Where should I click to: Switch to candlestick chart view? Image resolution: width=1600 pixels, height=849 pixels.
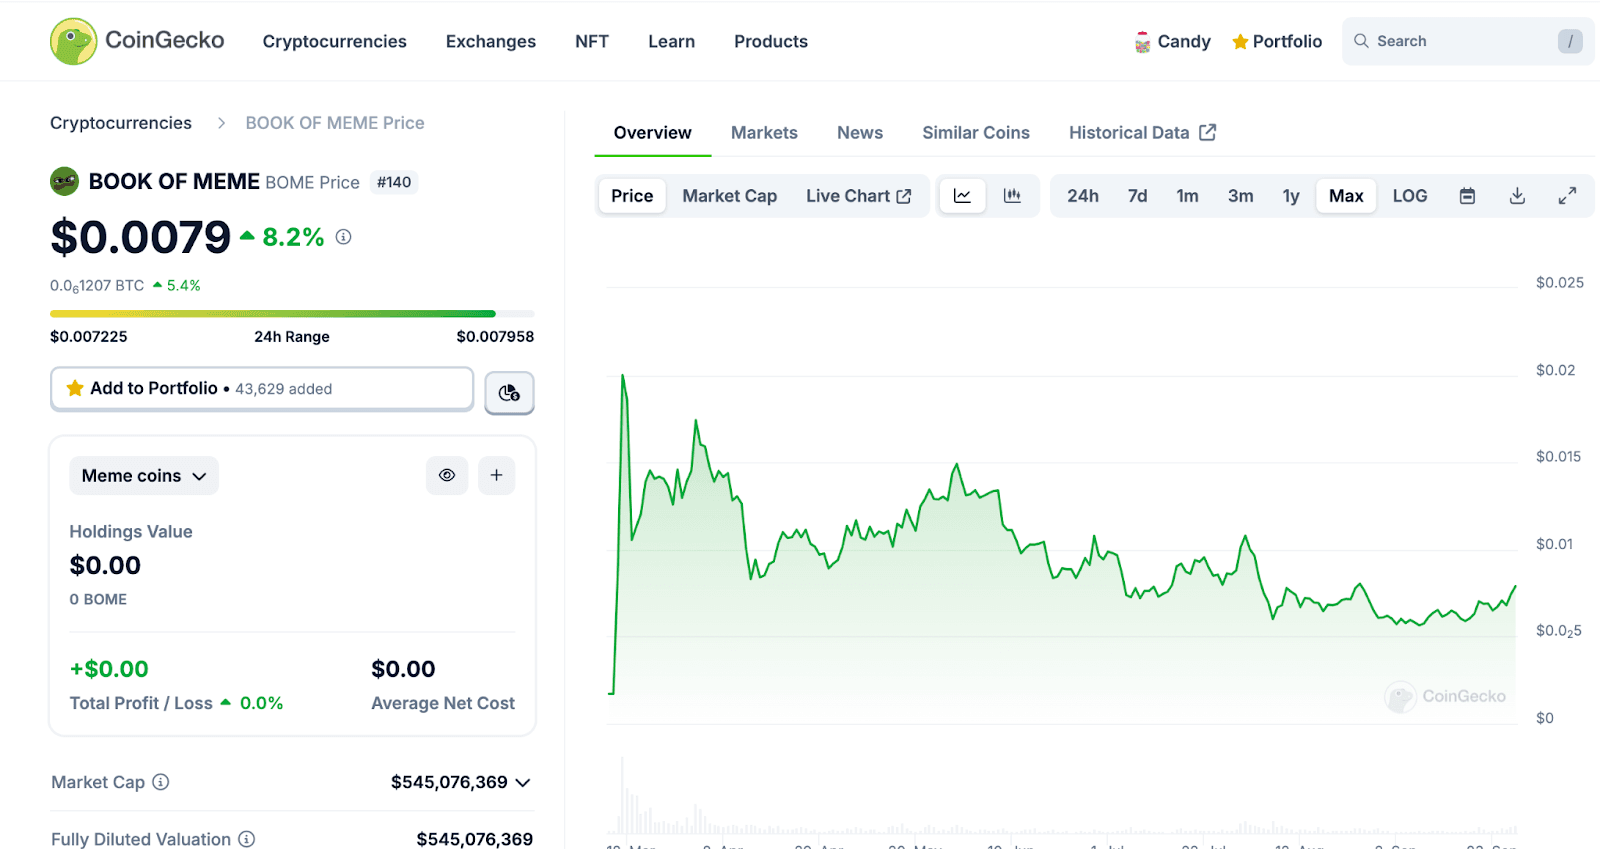coord(1012,196)
